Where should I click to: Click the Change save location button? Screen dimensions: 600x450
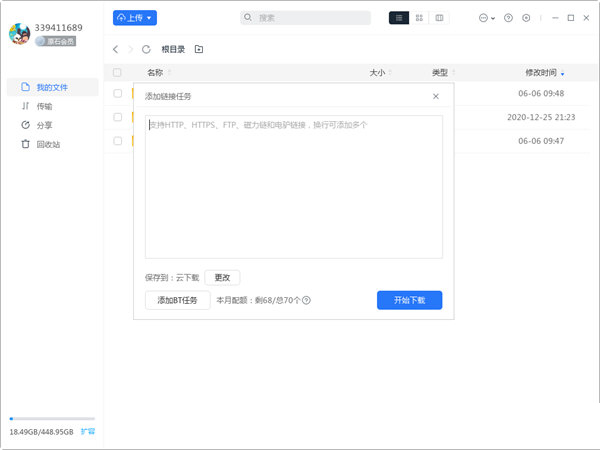[x=222, y=277]
